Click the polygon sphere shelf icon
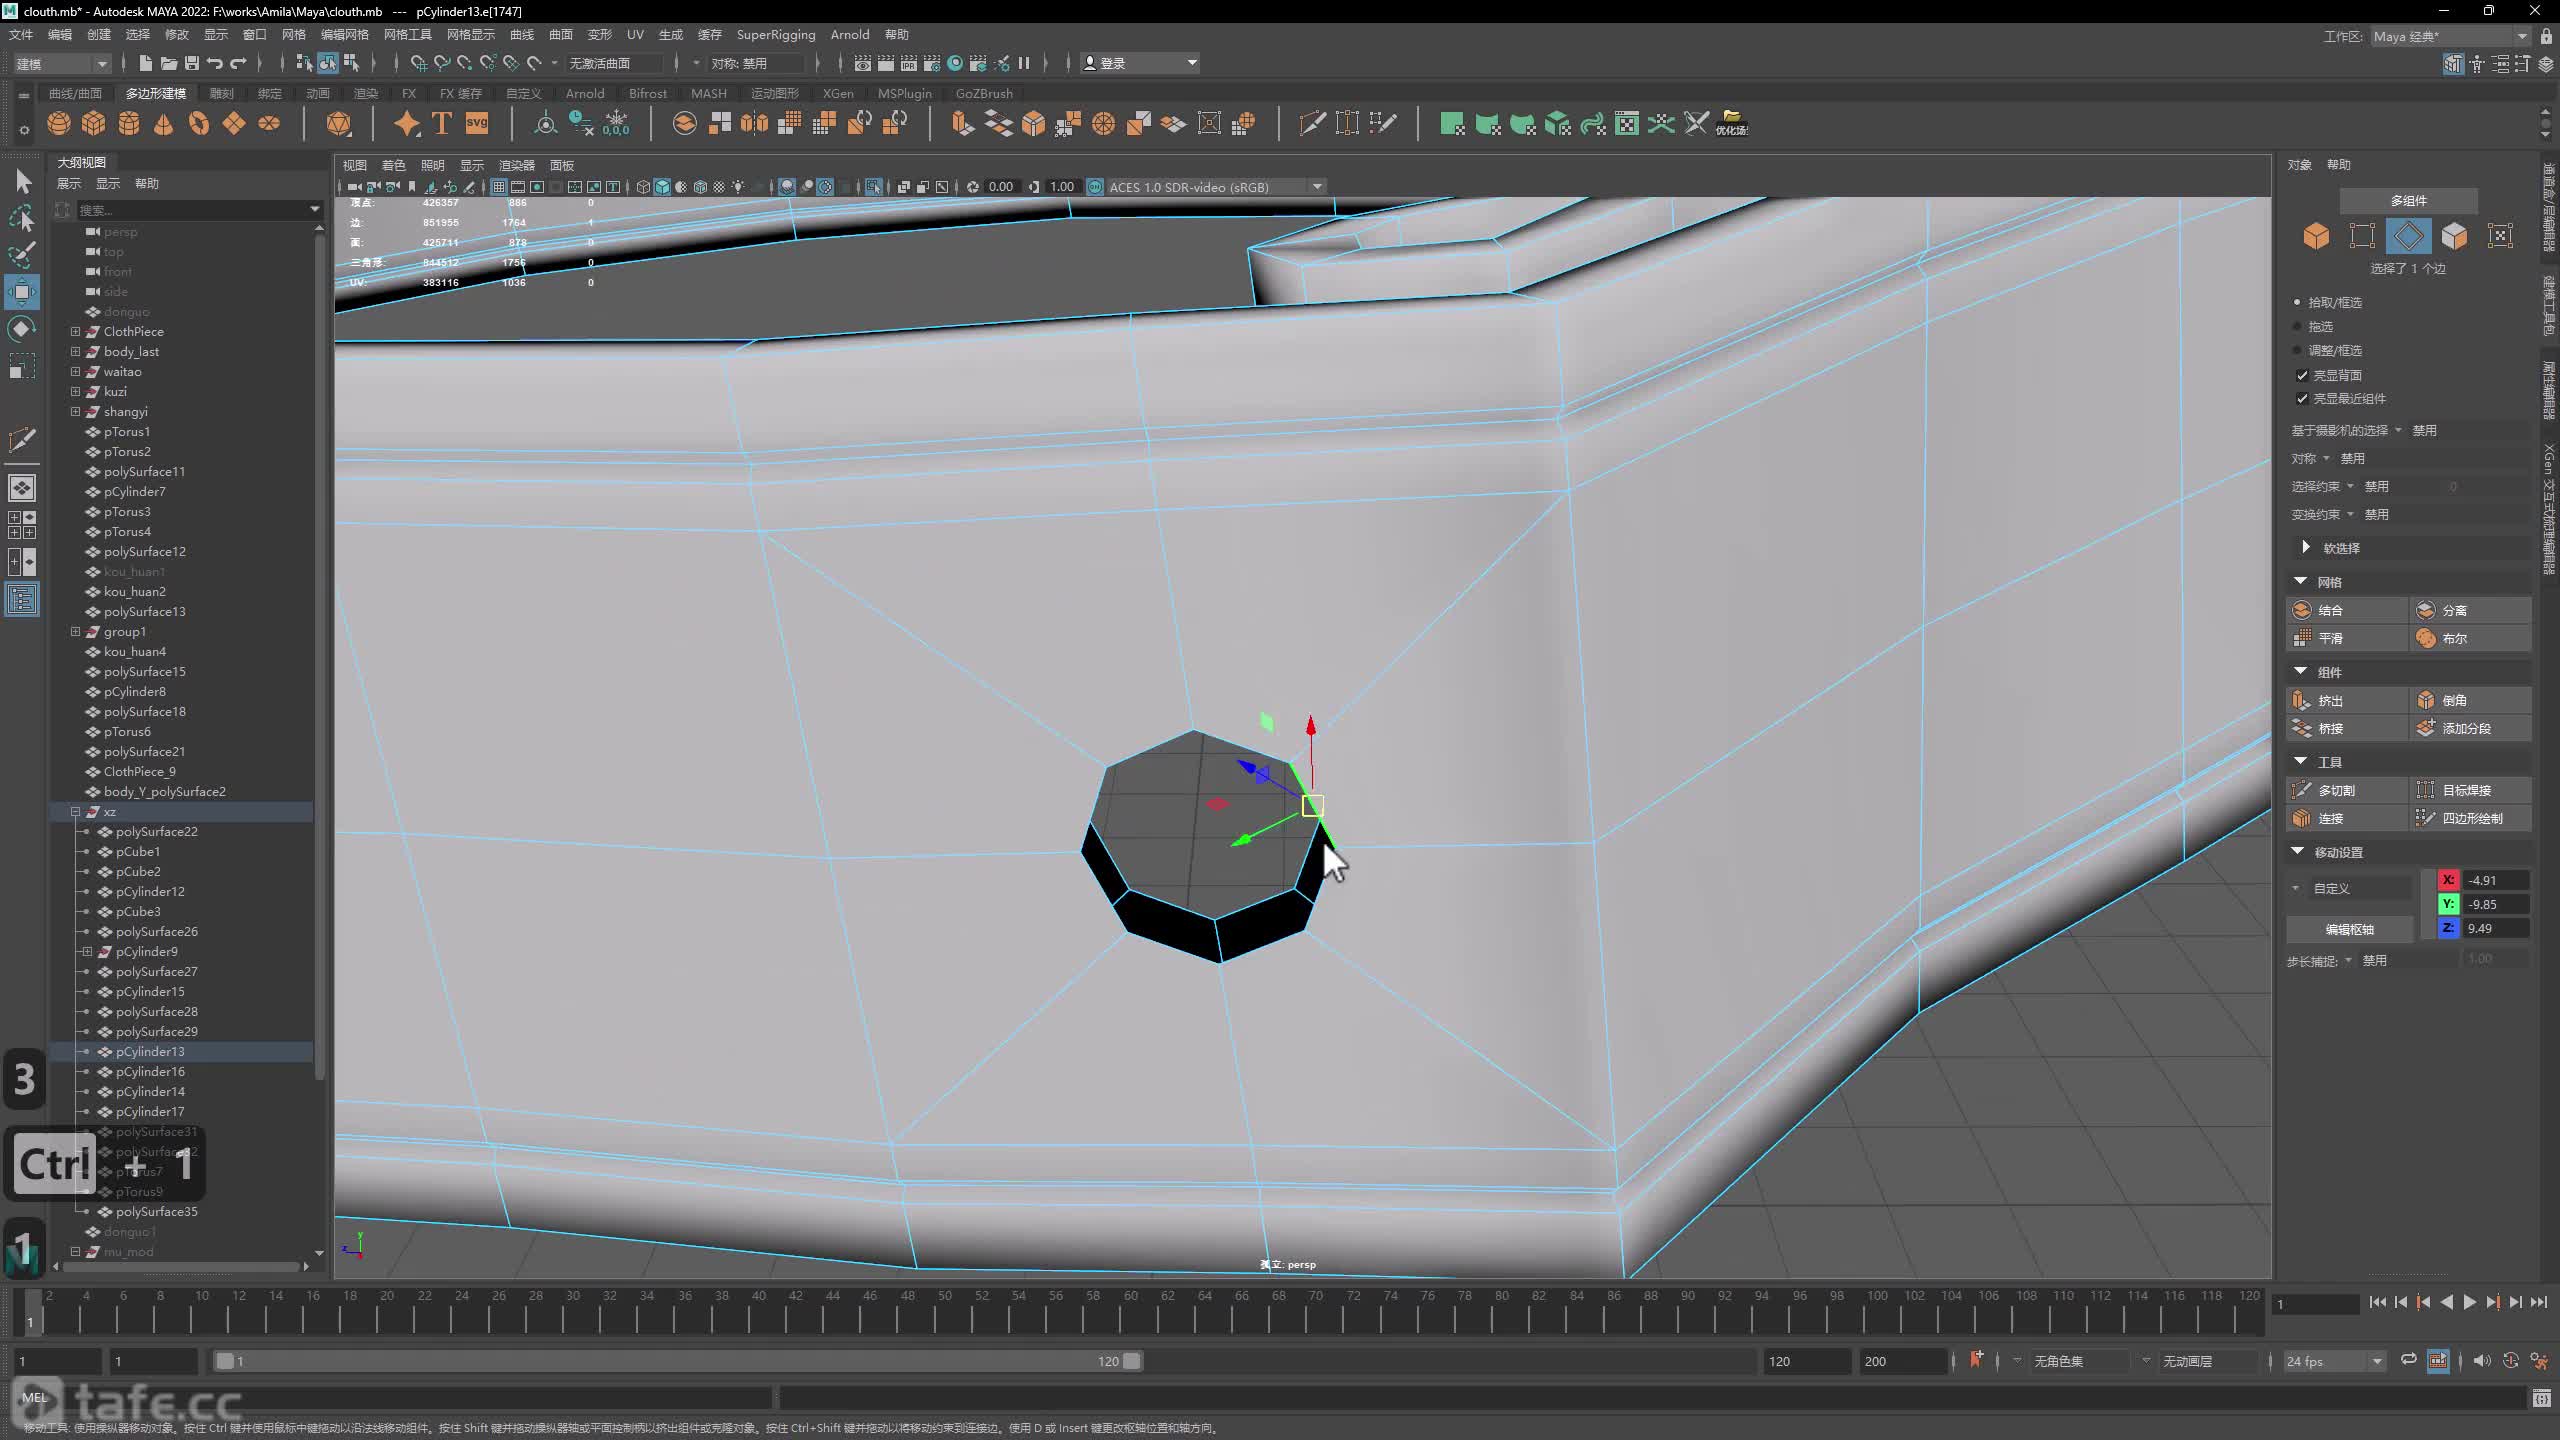This screenshot has height=1440, width=2560. point(59,124)
